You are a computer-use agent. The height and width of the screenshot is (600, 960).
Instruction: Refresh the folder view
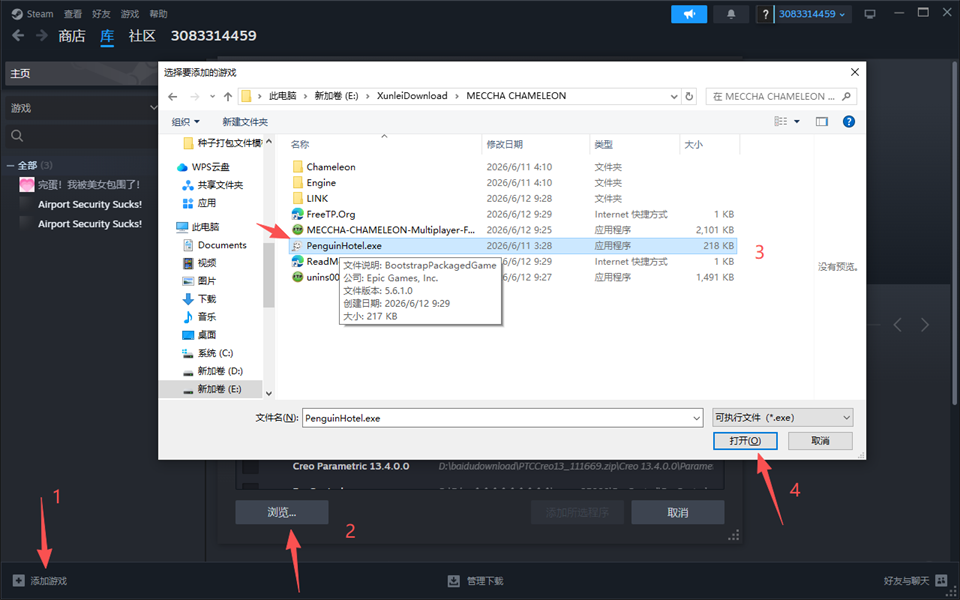tap(689, 96)
